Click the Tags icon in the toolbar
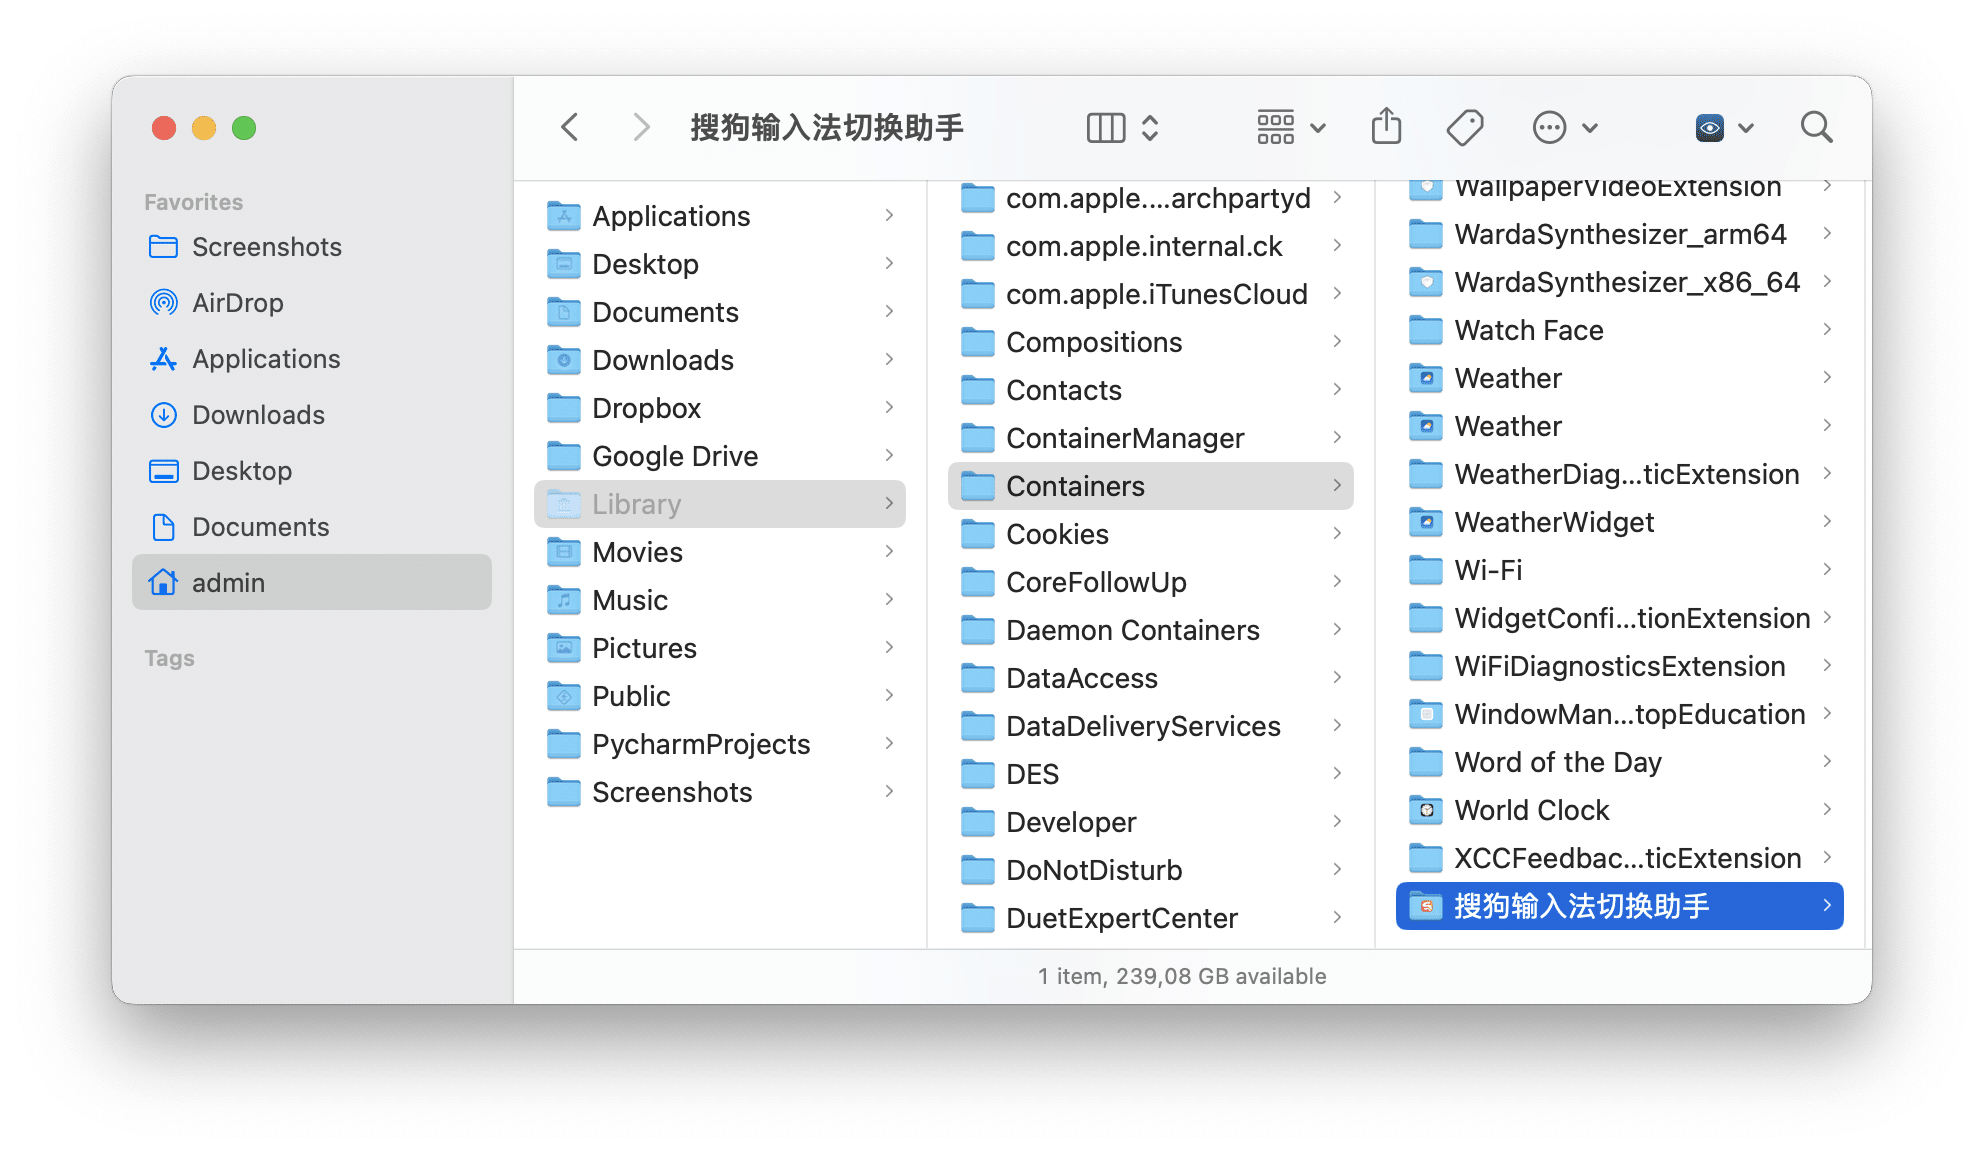This screenshot has height=1152, width=1984. 1464,127
